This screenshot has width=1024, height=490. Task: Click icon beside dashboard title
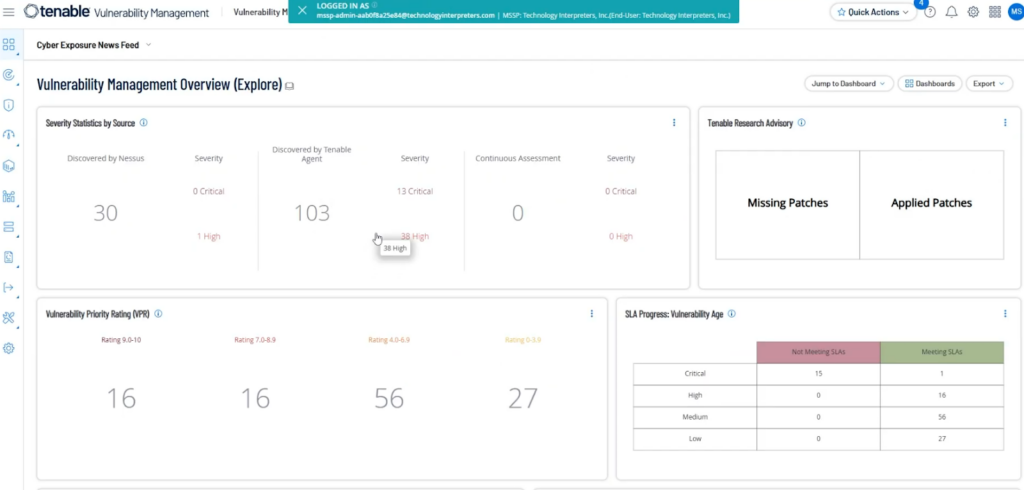coord(289,86)
